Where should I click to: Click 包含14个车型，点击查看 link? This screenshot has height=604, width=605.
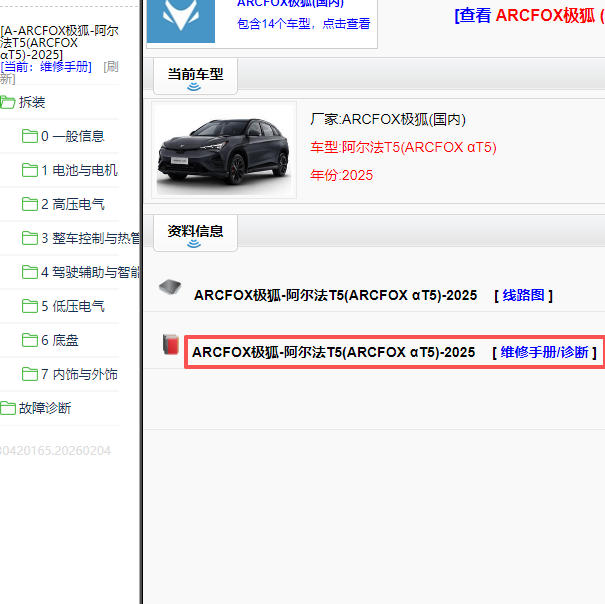[304, 24]
